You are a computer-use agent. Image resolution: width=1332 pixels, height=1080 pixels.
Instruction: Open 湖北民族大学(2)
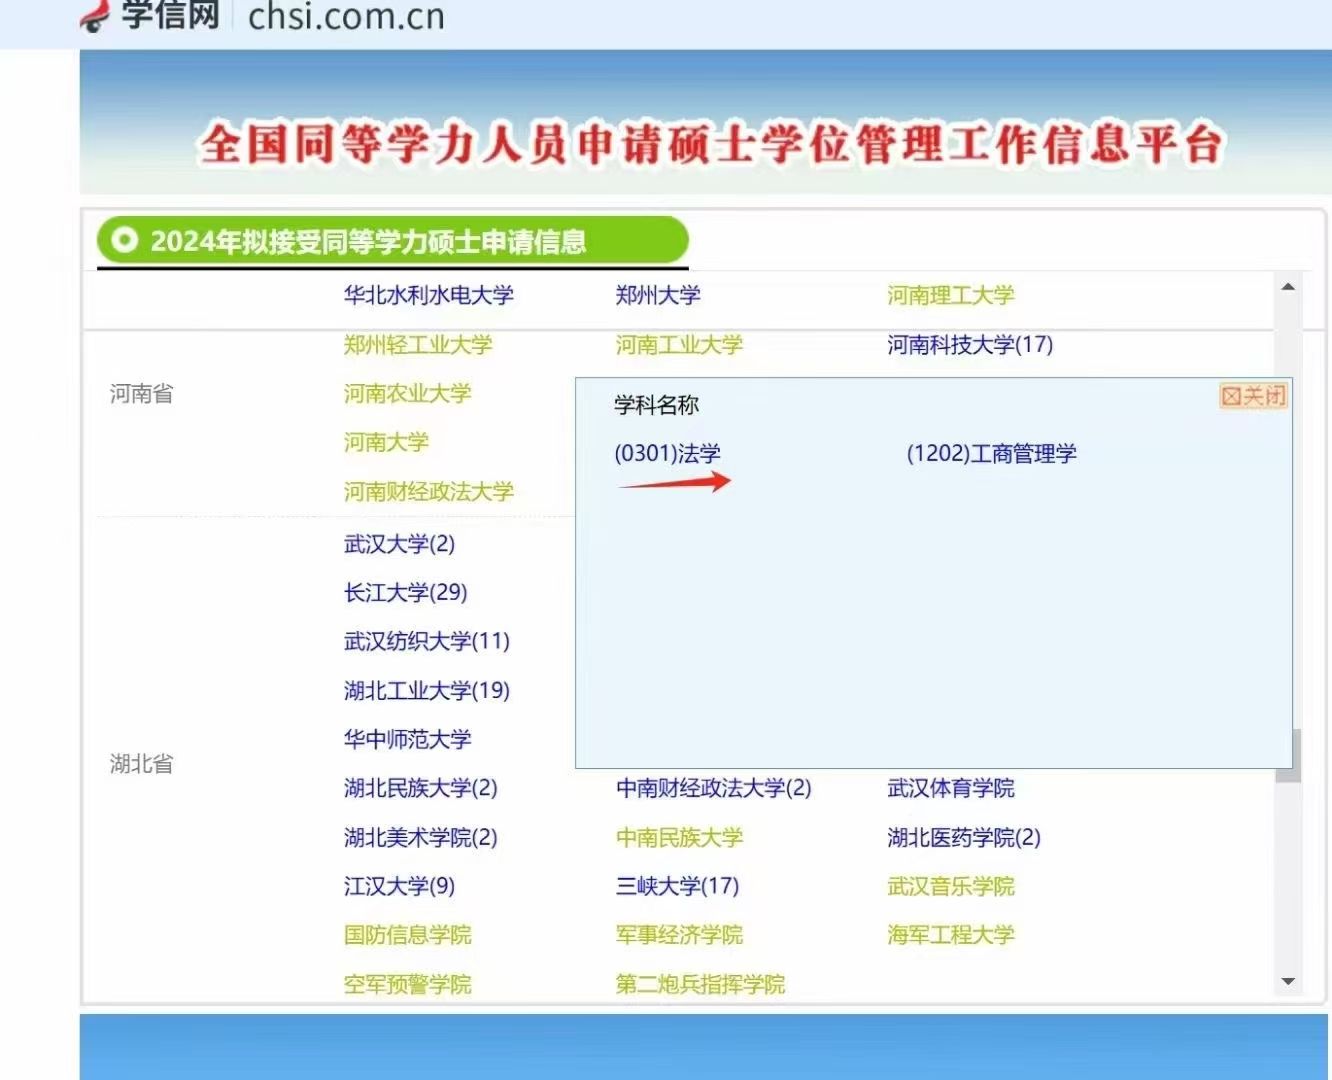click(420, 788)
